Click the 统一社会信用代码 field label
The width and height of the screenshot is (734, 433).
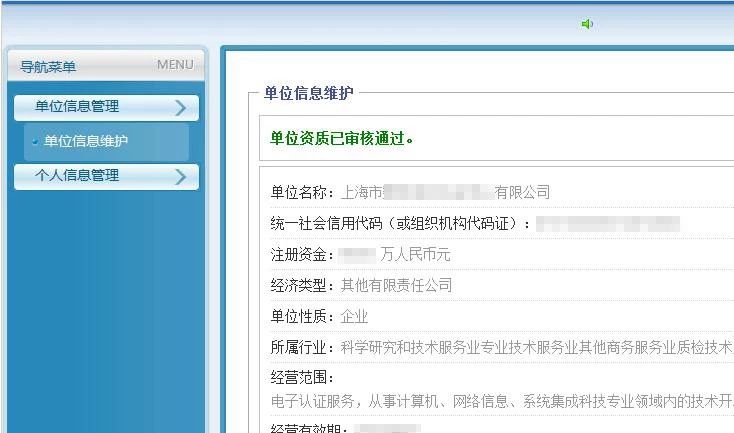(400, 223)
